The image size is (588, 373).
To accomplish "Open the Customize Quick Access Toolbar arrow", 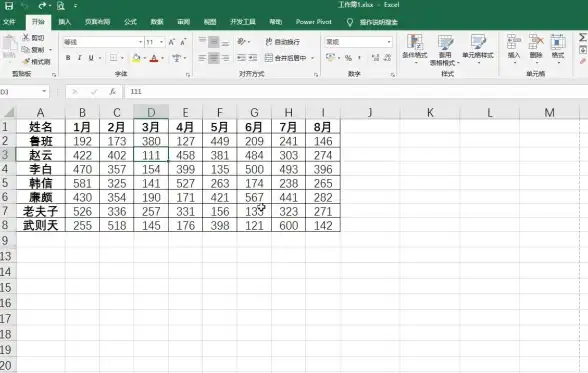I will (75, 6).
